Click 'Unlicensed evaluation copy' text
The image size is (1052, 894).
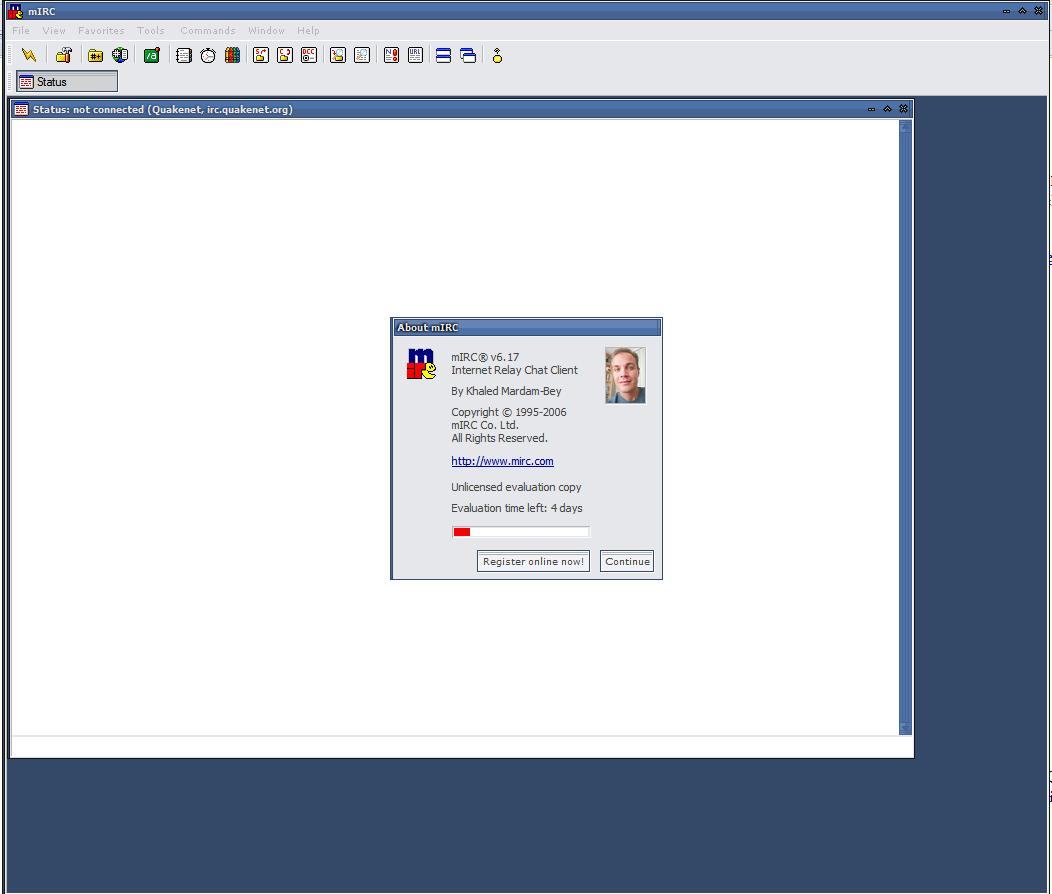(516, 487)
